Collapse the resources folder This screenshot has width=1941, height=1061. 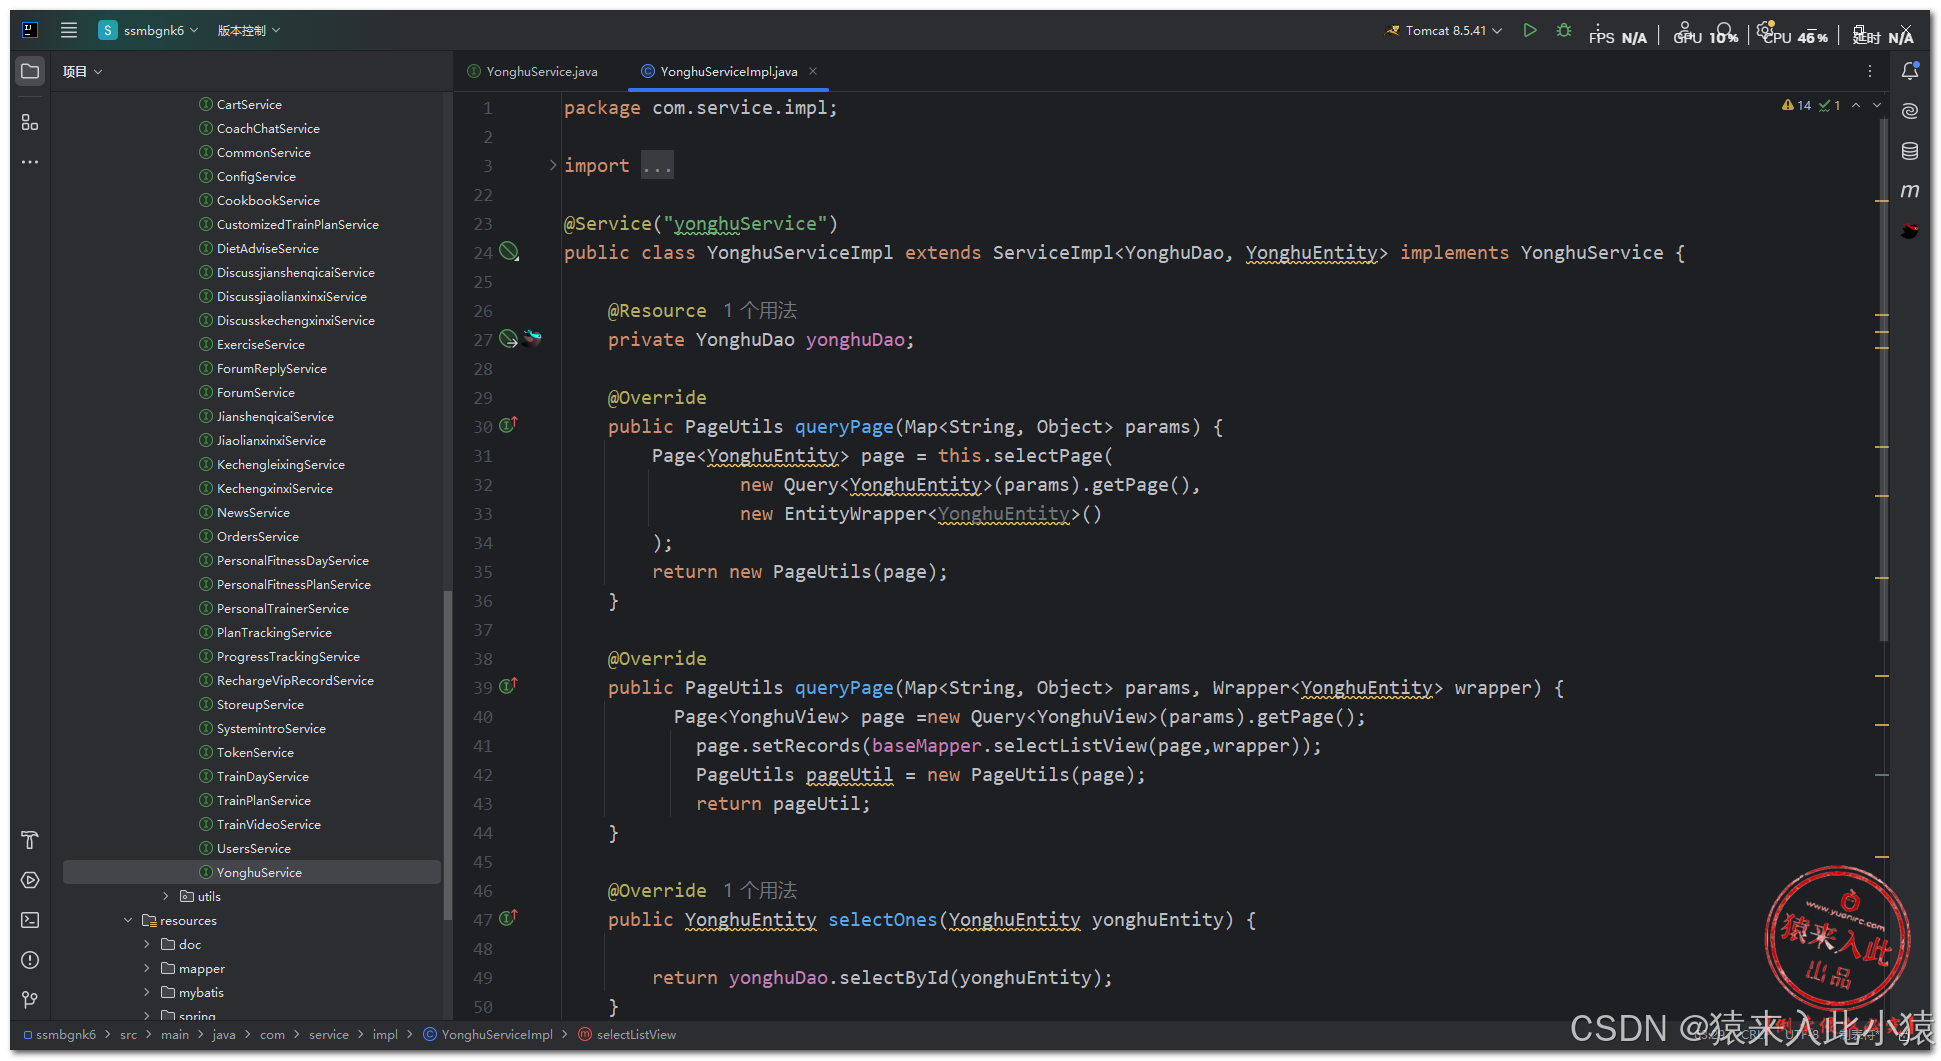[128, 920]
